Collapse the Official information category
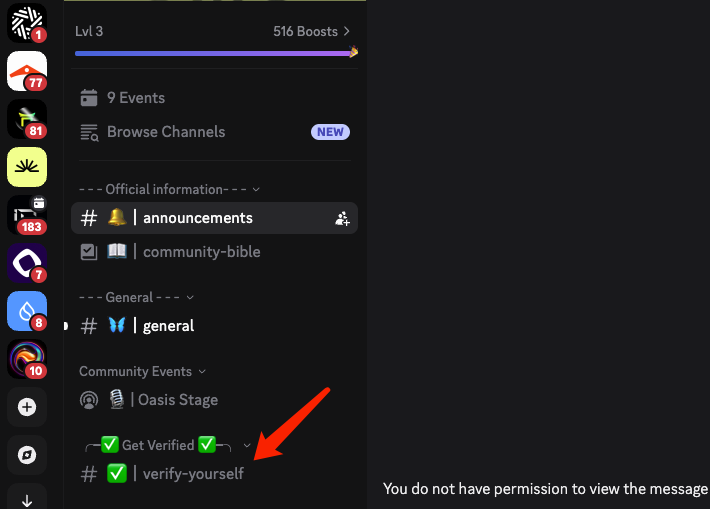The height and width of the screenshot is (509, 710). 168,189
